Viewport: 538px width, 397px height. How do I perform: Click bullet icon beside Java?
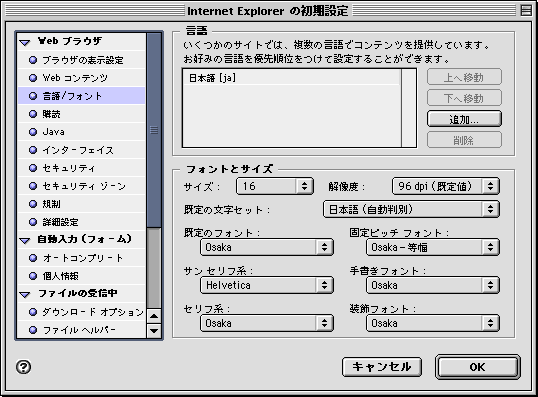tap(33, 132)
